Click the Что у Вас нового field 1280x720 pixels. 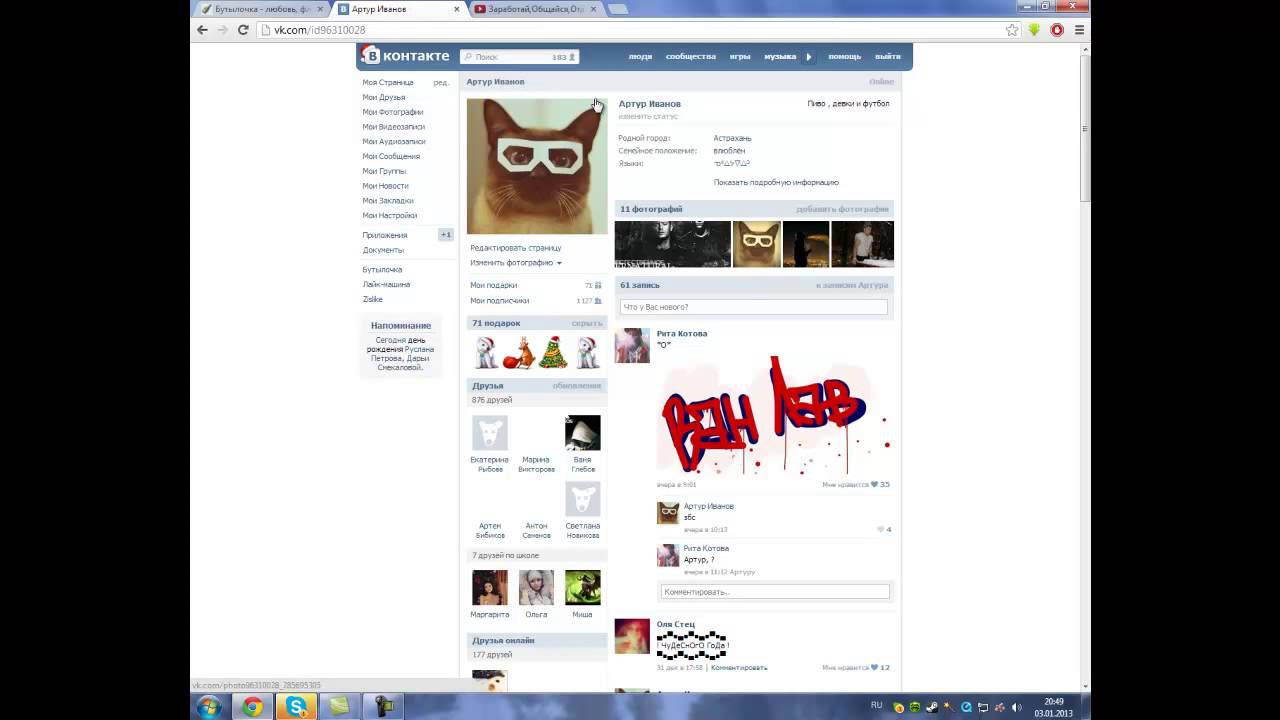pos(754,307)
